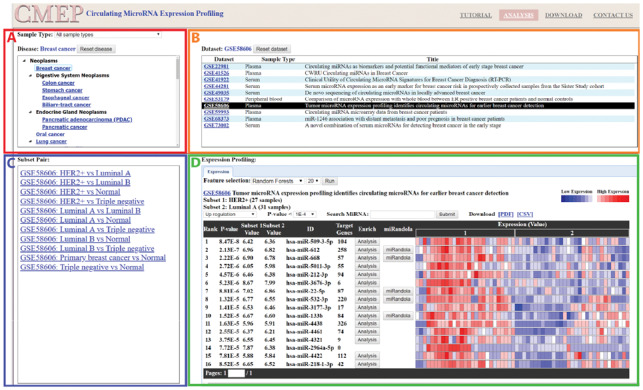This screenshot has height=390, width=643.
Task: Select subset pair HER2+ vs Luminal B
Action: [75, 182]
